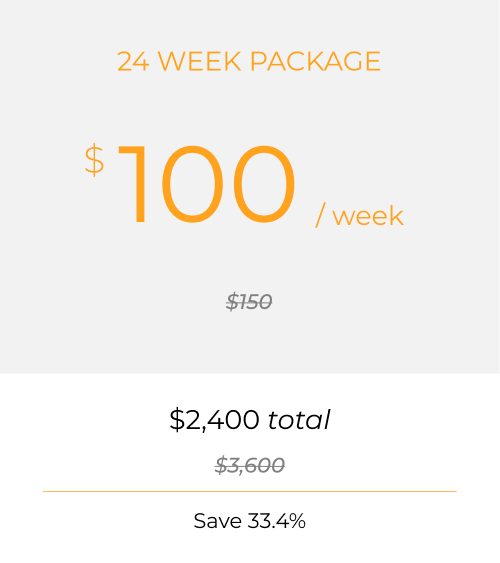Select the number "24" in the heading
500x563 pixels.
coord(133,61)
